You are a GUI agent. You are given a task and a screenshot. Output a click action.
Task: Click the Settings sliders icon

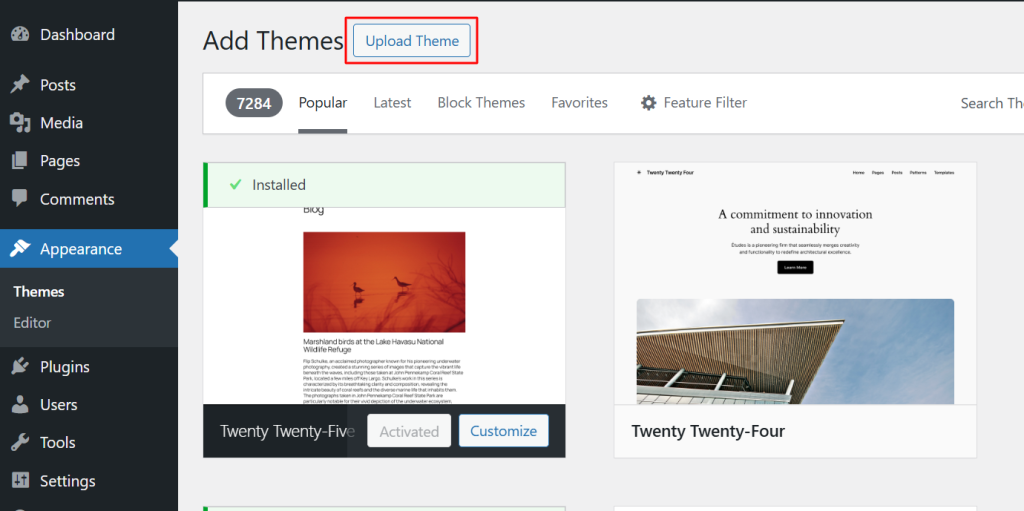20,481
